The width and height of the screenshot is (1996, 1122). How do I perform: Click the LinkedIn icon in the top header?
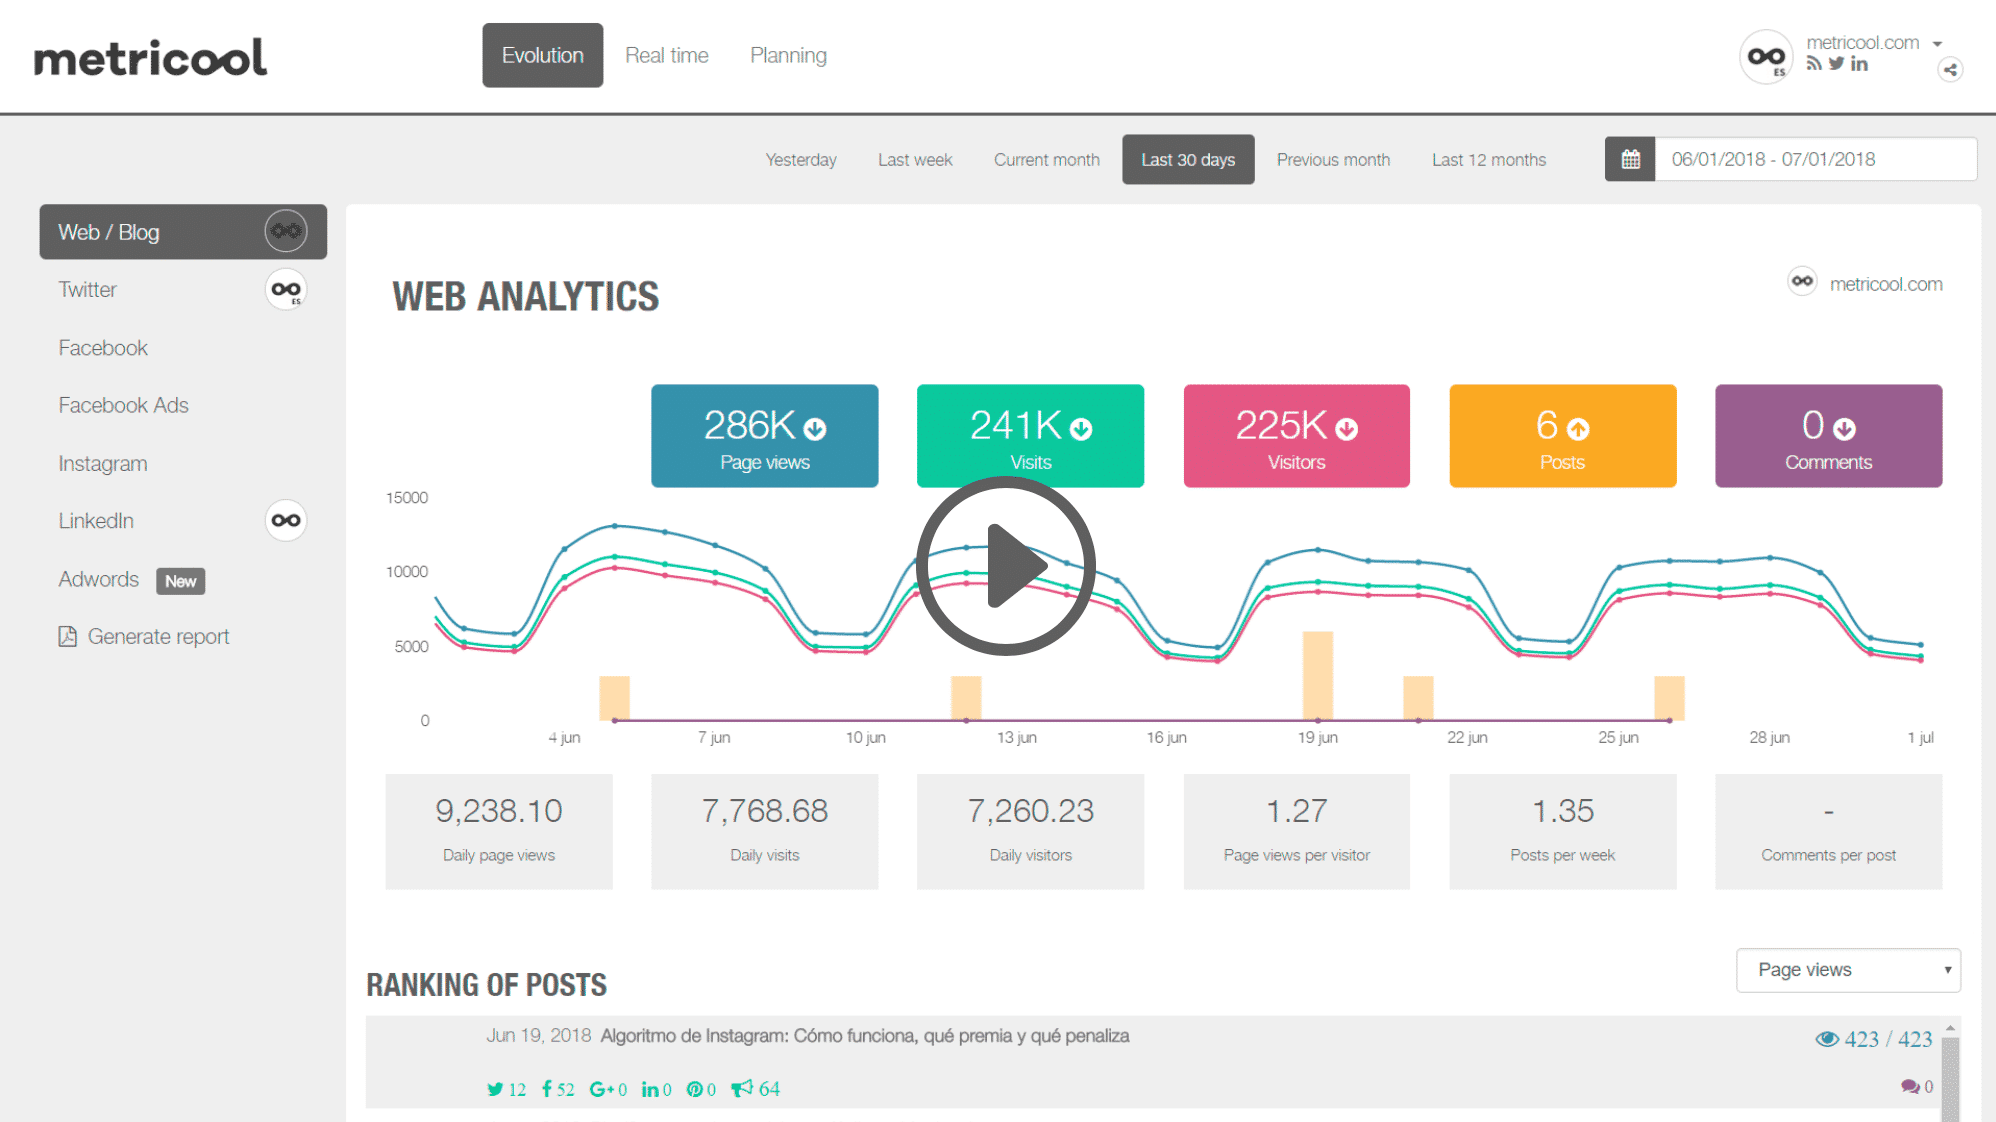(x=1860, y=63)
